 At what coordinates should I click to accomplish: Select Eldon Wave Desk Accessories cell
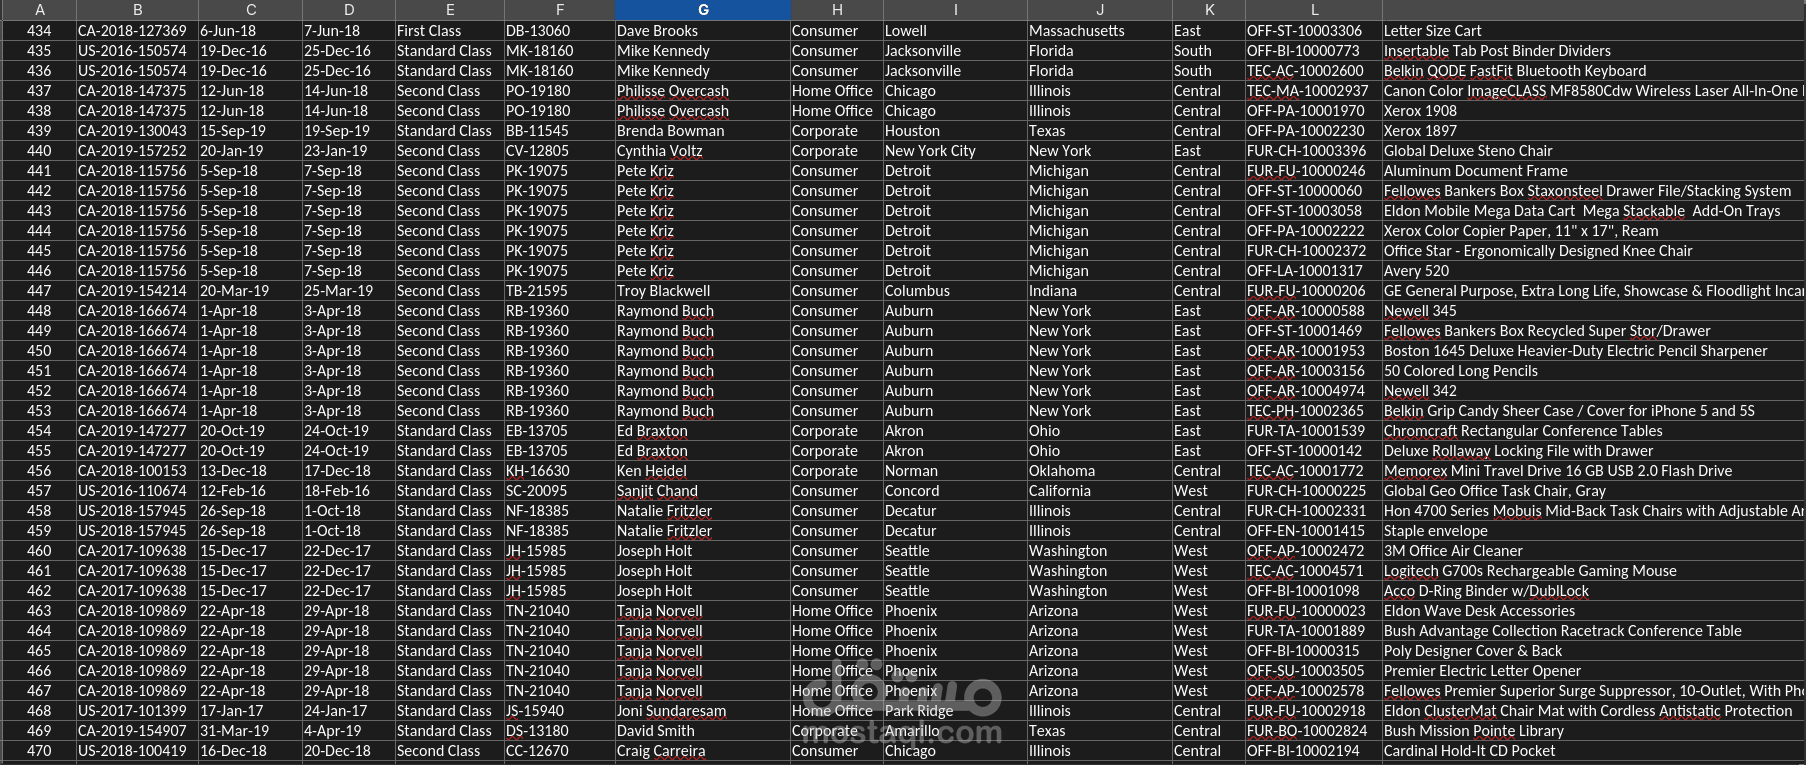point(1593,611)
